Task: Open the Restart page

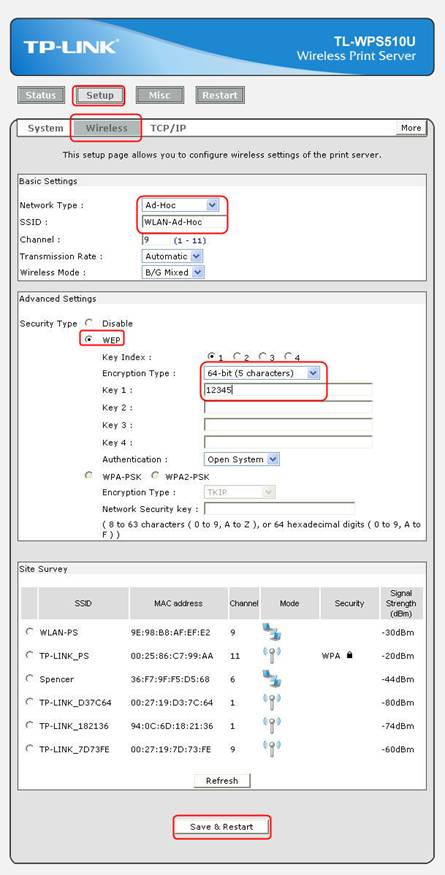Action: tap(220, 95)
